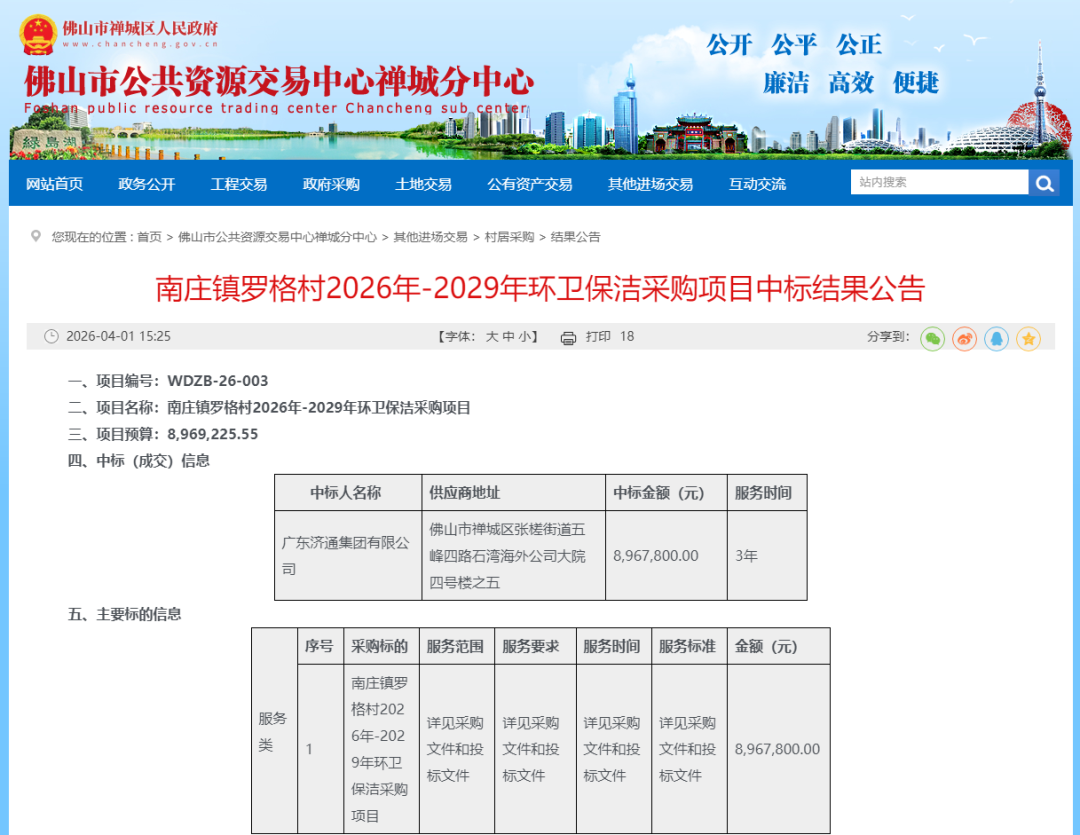
Task: Select 小 to shrink article text
Action: tap(524, 337)
